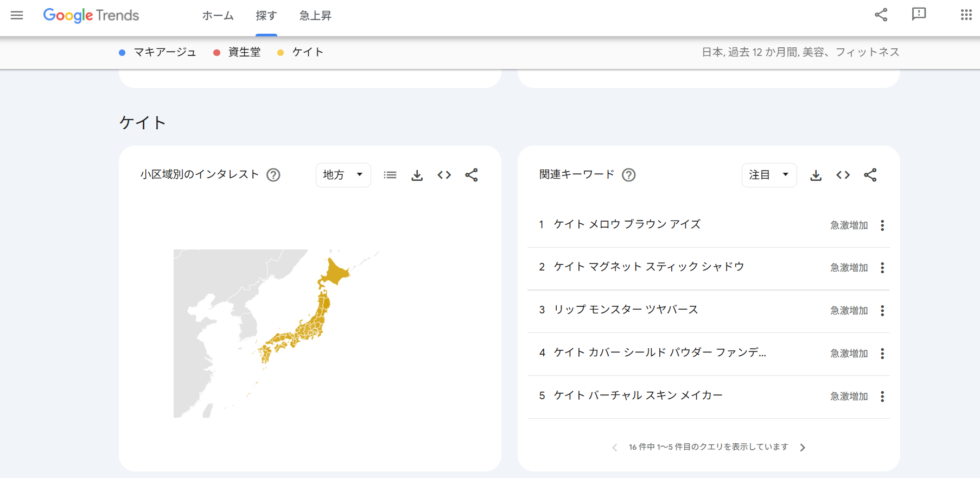Open query ケイト メロウ ブラウン アイズ
This screenshot has width=980, height=478.
tap(627, 224)
